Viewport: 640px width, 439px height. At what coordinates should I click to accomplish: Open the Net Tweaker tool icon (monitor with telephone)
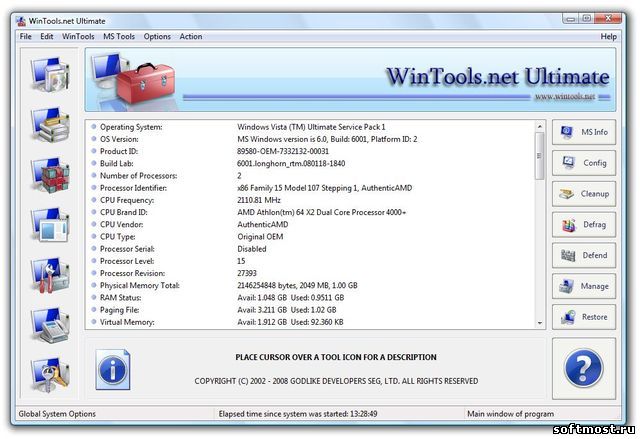tap(50, 326)
